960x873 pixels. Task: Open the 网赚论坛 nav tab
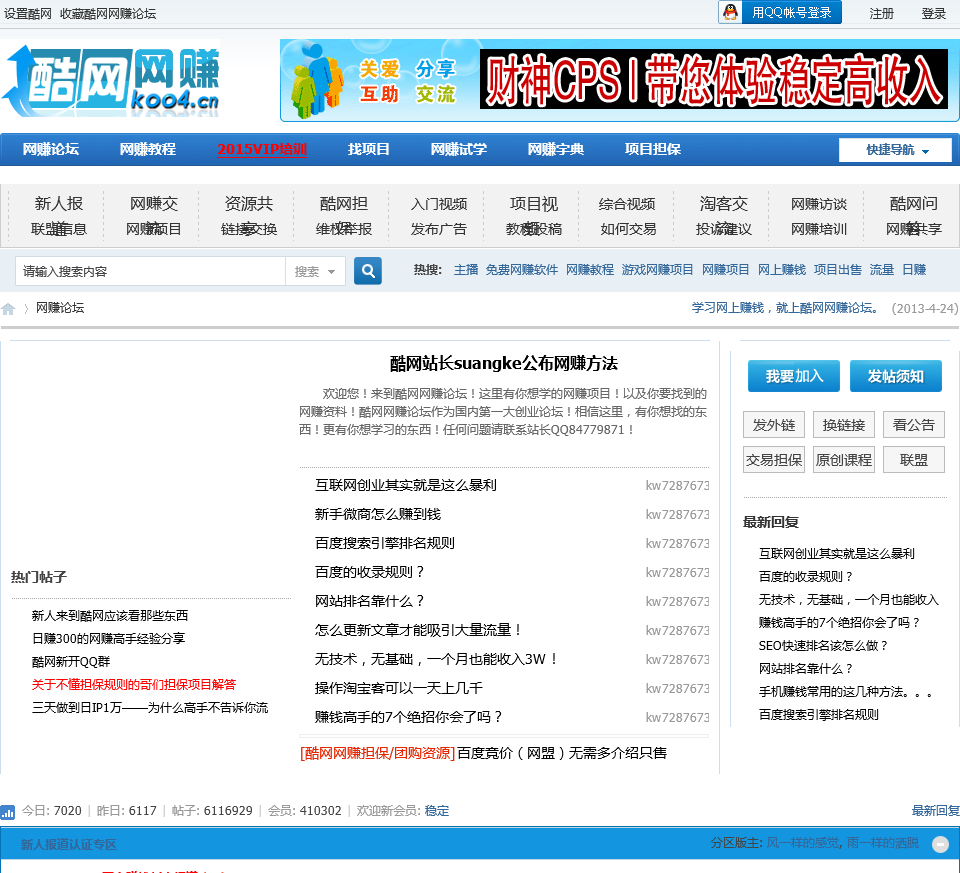tap(51, 149)
